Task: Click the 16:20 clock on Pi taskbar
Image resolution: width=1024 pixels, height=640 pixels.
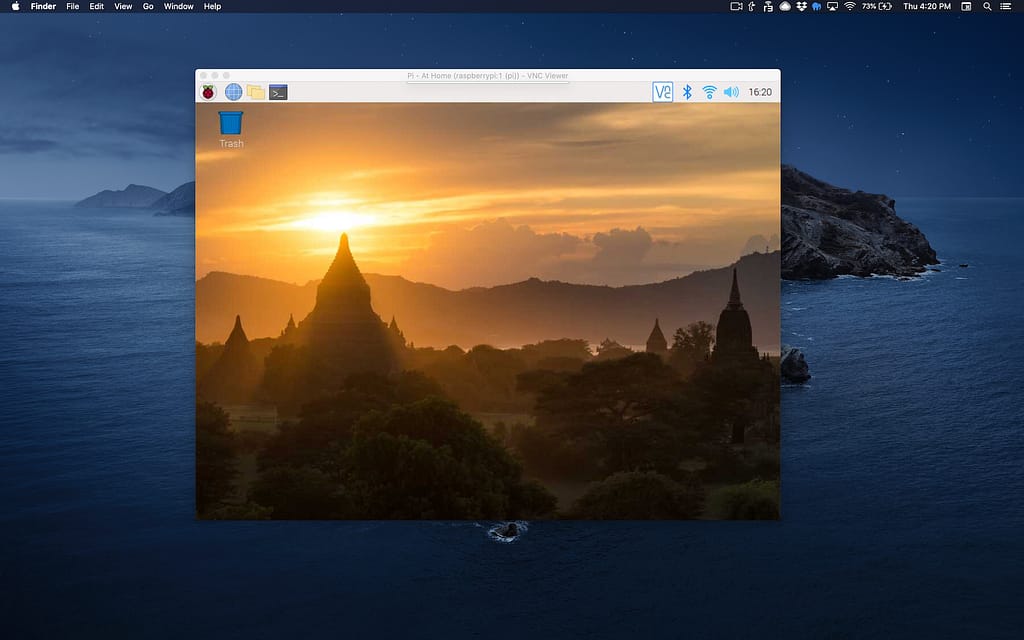Action: click(x=760, y=92)
